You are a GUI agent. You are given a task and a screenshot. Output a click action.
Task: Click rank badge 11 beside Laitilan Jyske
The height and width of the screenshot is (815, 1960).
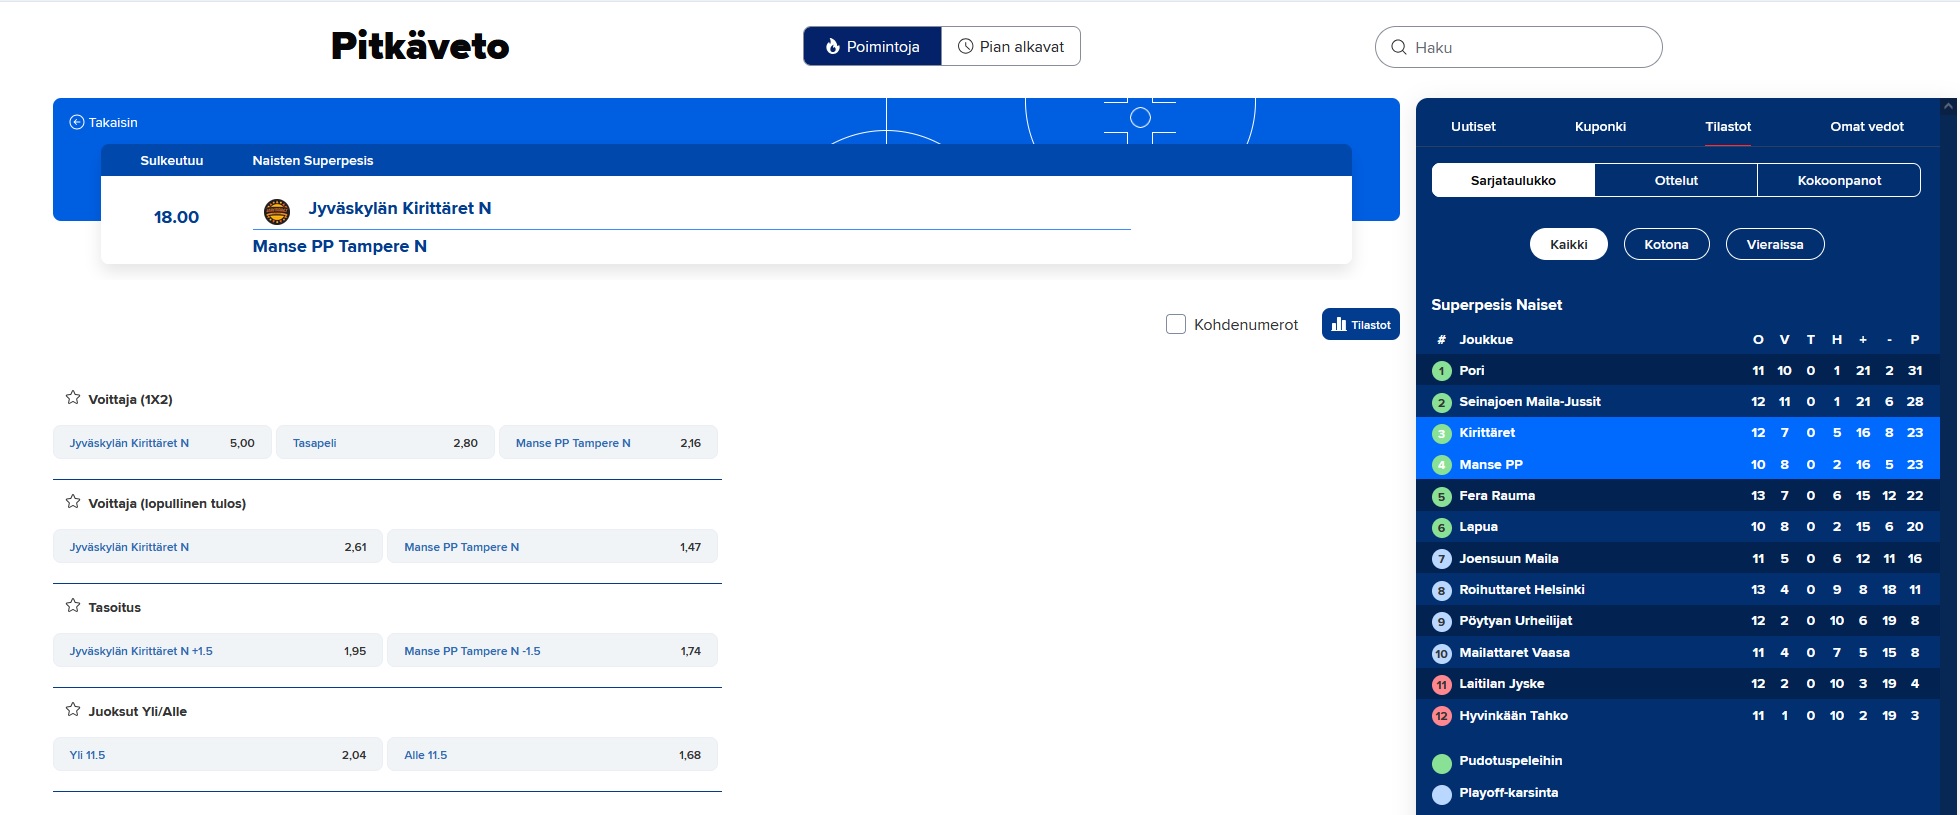point(1441,684)
